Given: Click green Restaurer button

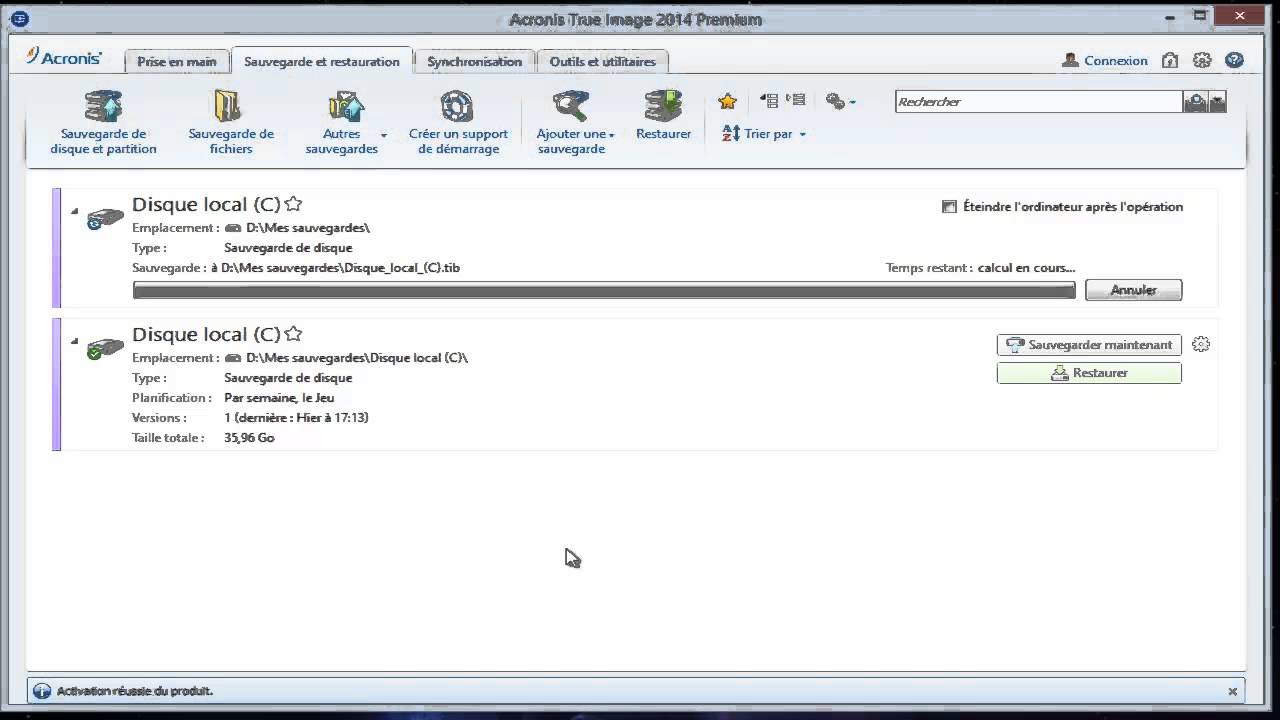Looking at the screenshot, I should pos(1089,373).
